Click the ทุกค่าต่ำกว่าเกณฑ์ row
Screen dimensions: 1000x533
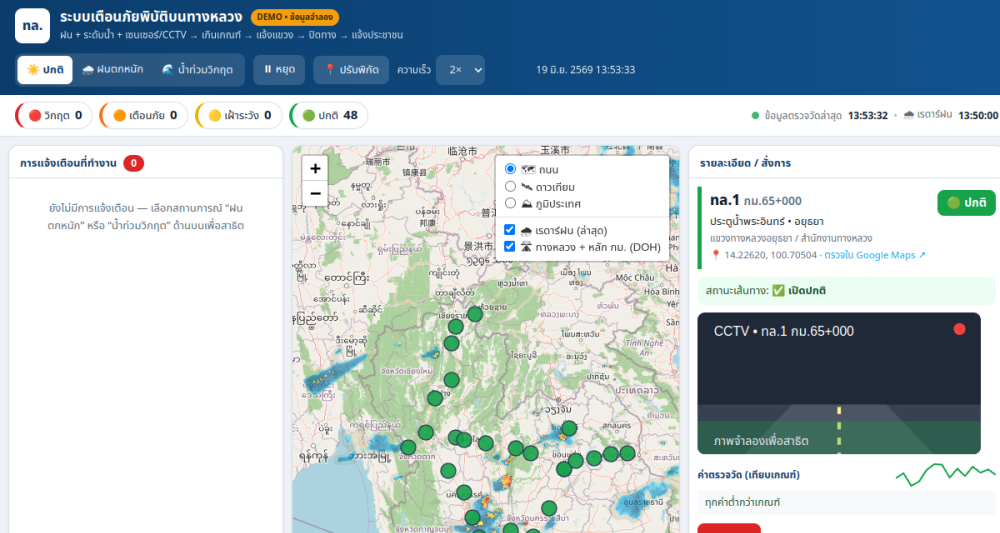click(846, 502)
